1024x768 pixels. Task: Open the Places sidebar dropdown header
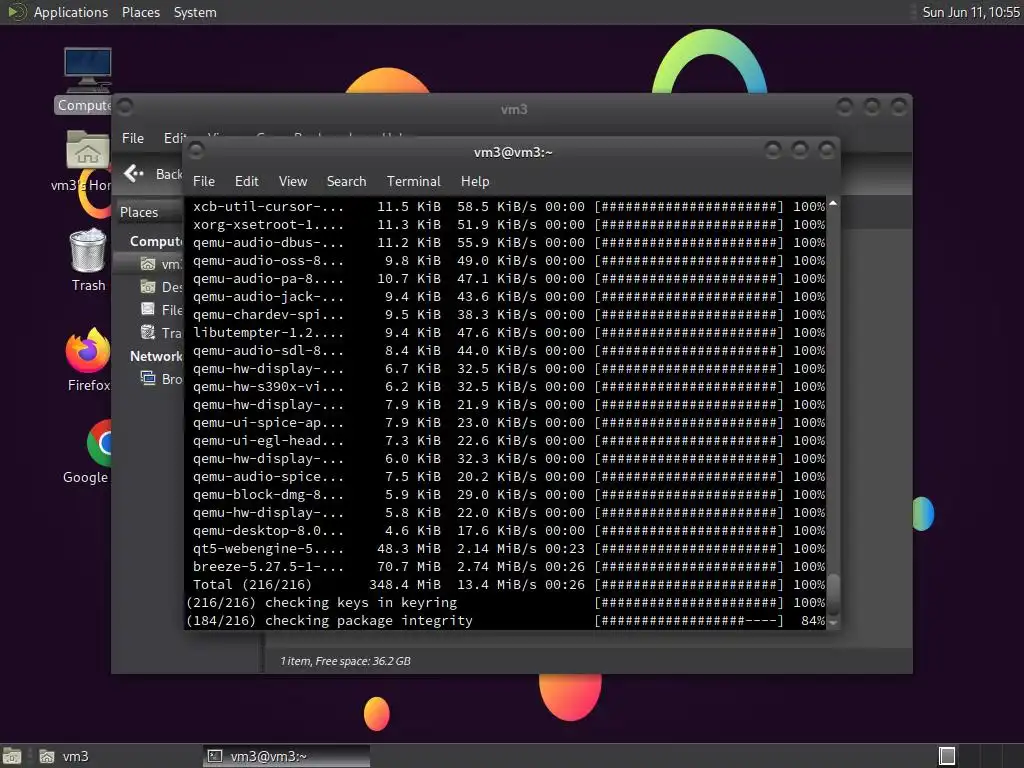[150, 212]
